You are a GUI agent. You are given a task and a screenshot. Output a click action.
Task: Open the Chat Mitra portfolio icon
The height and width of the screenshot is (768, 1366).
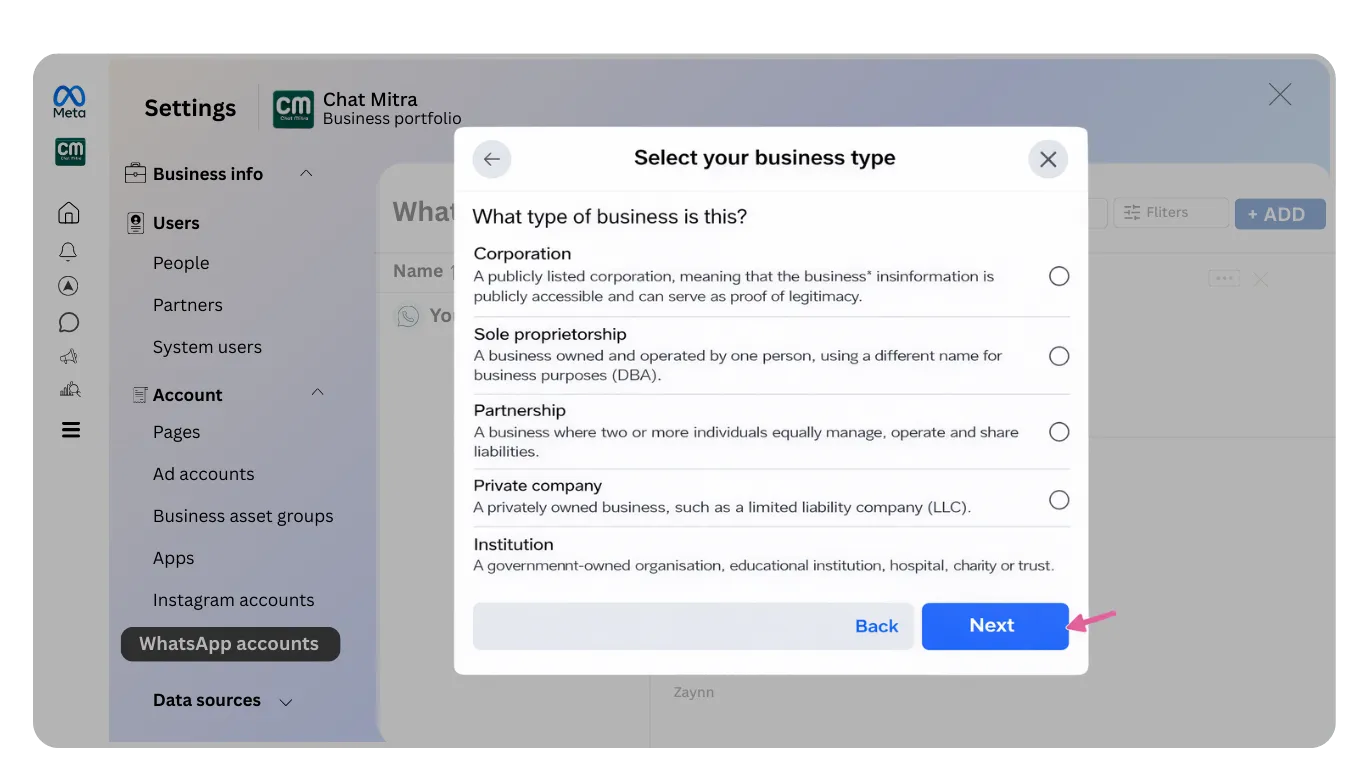coord(292,107)
